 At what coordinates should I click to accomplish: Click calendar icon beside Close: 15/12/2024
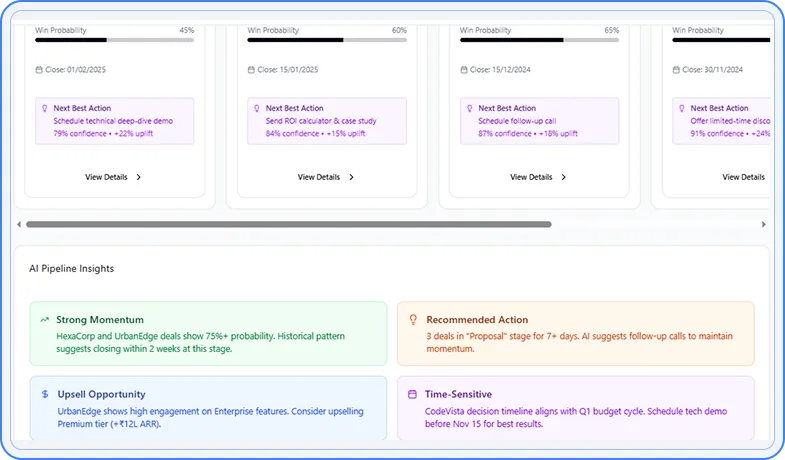tap(464, 70)
